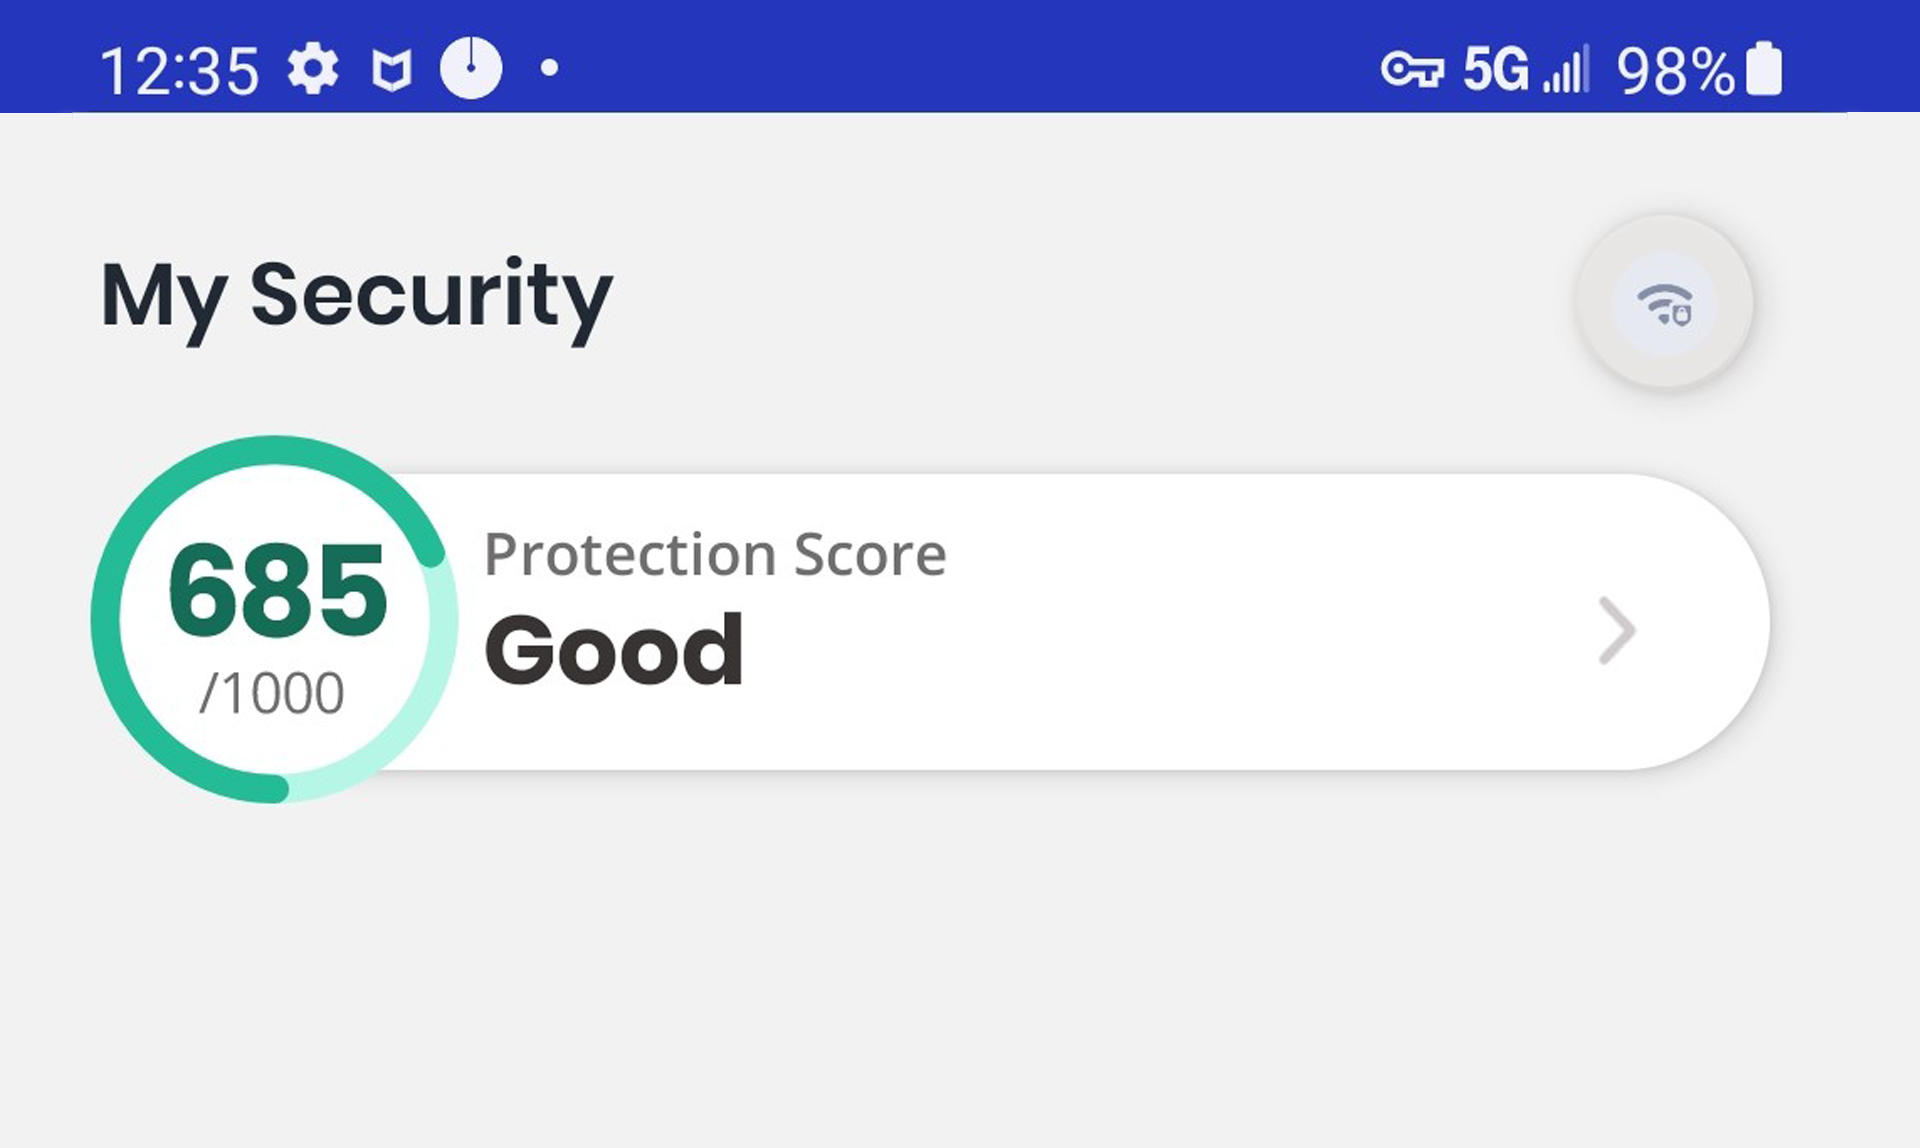Viewport: 1920px width, 1148px height.
Task: Tap the VPN key icon in status bar
Action: coord(1415,68)
